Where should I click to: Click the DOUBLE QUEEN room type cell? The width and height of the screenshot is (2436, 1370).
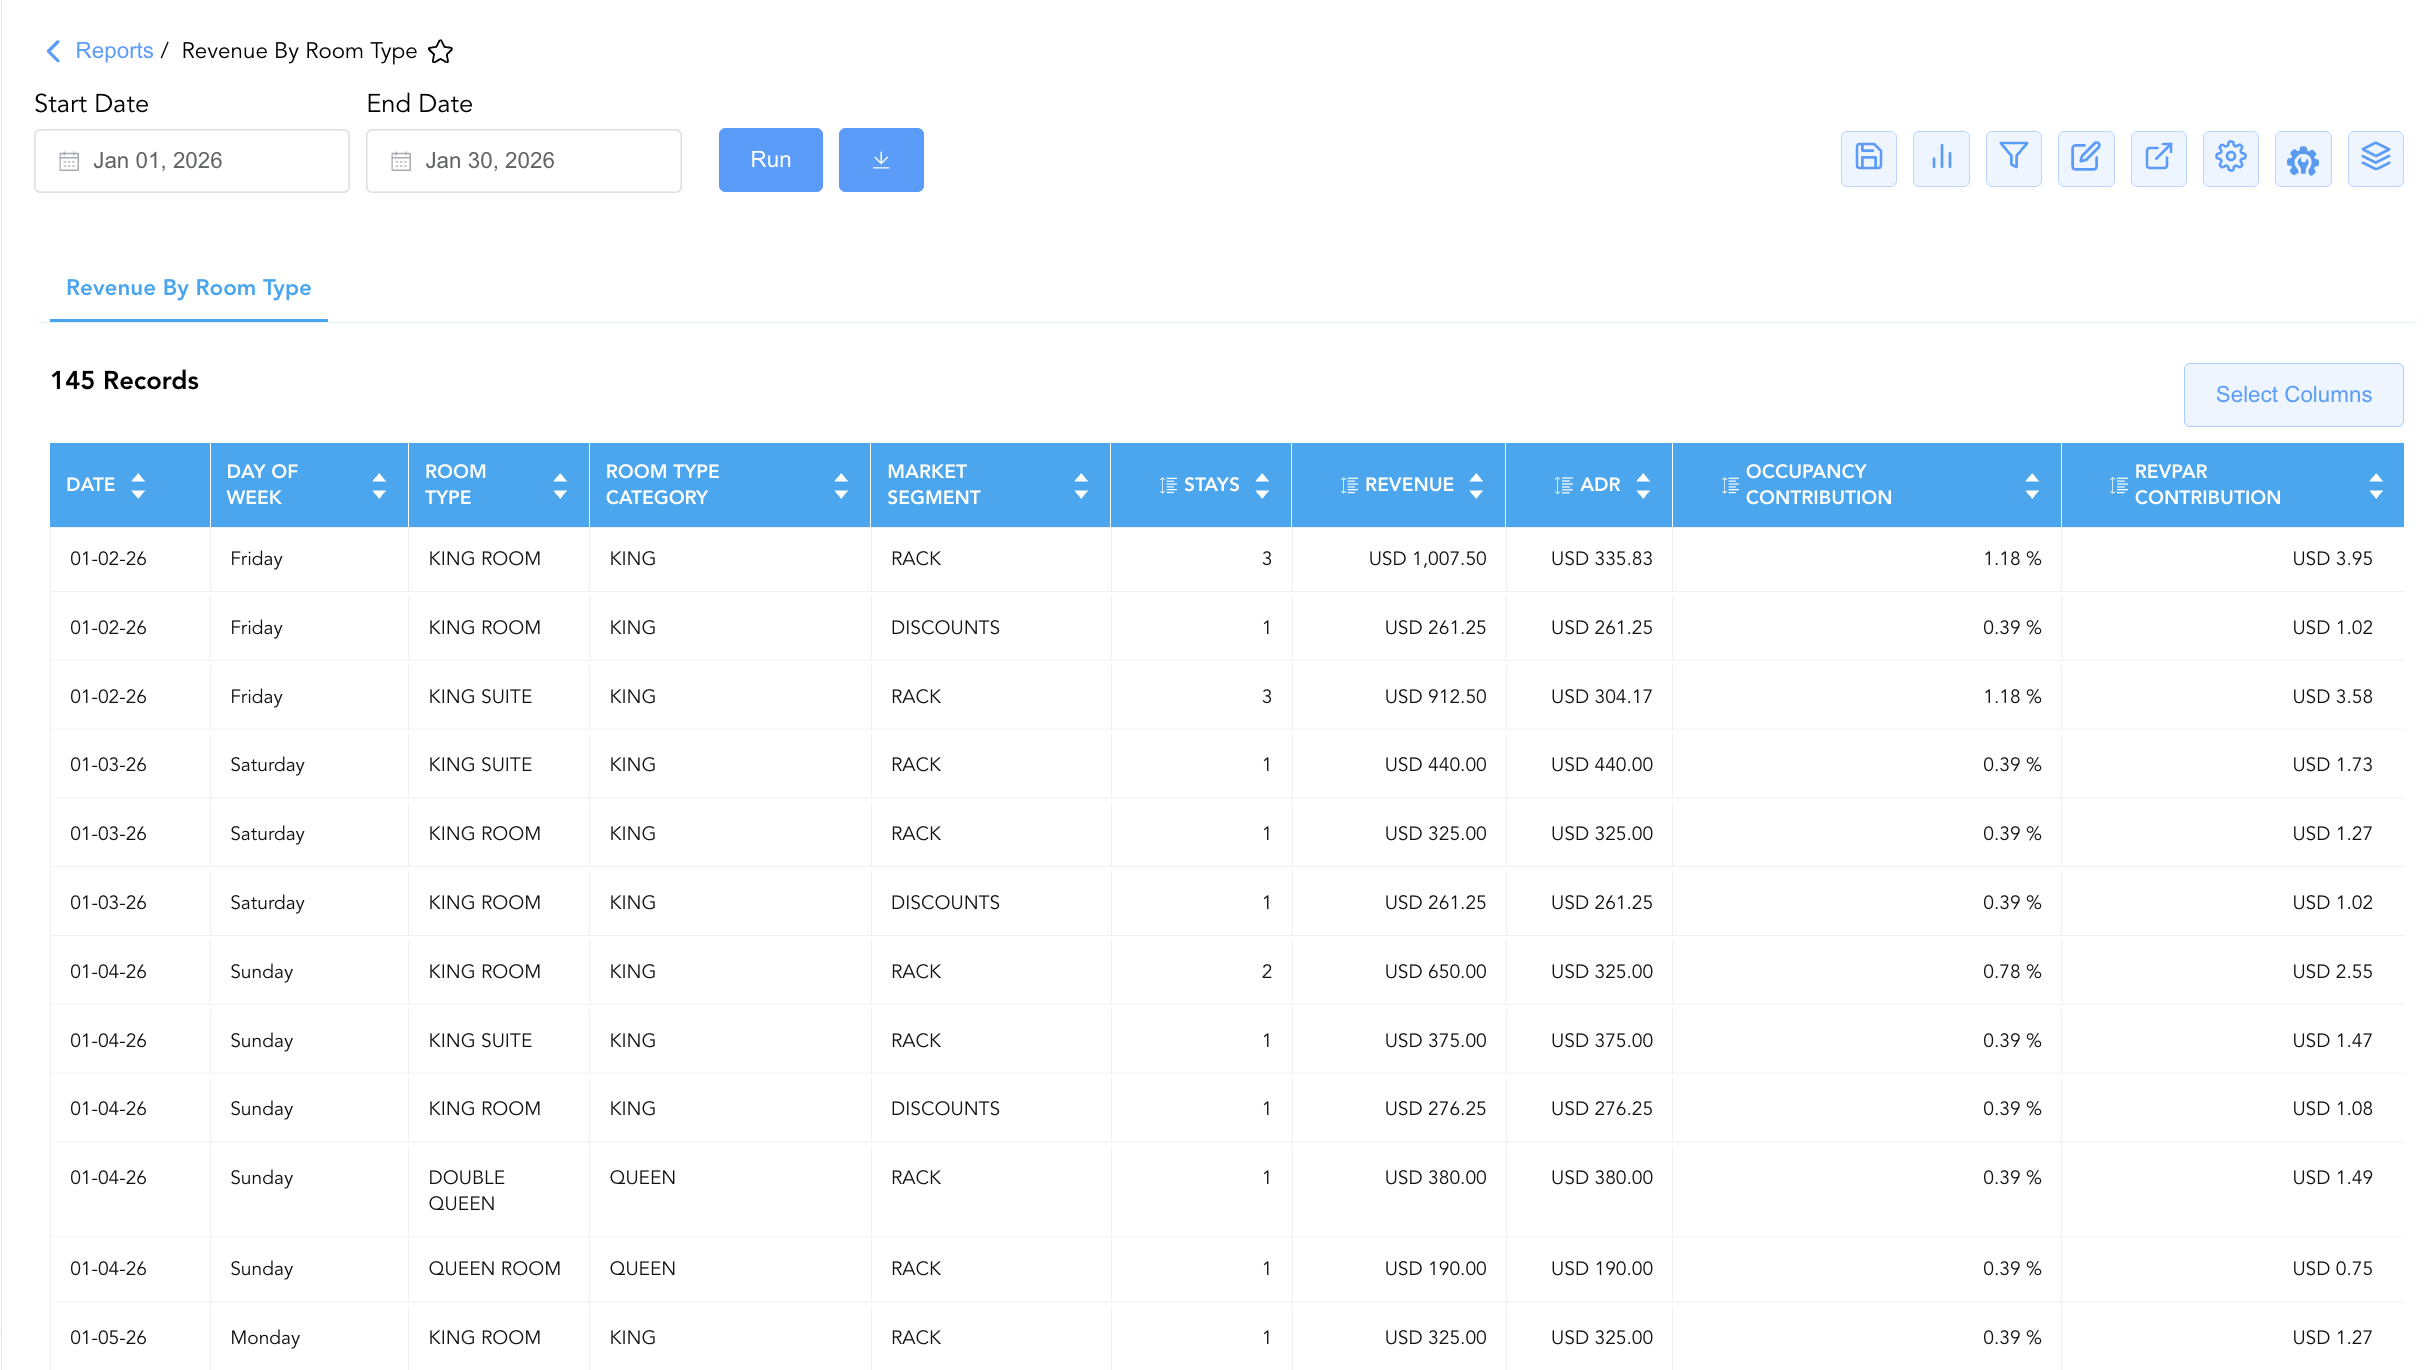click(467, 1190)
